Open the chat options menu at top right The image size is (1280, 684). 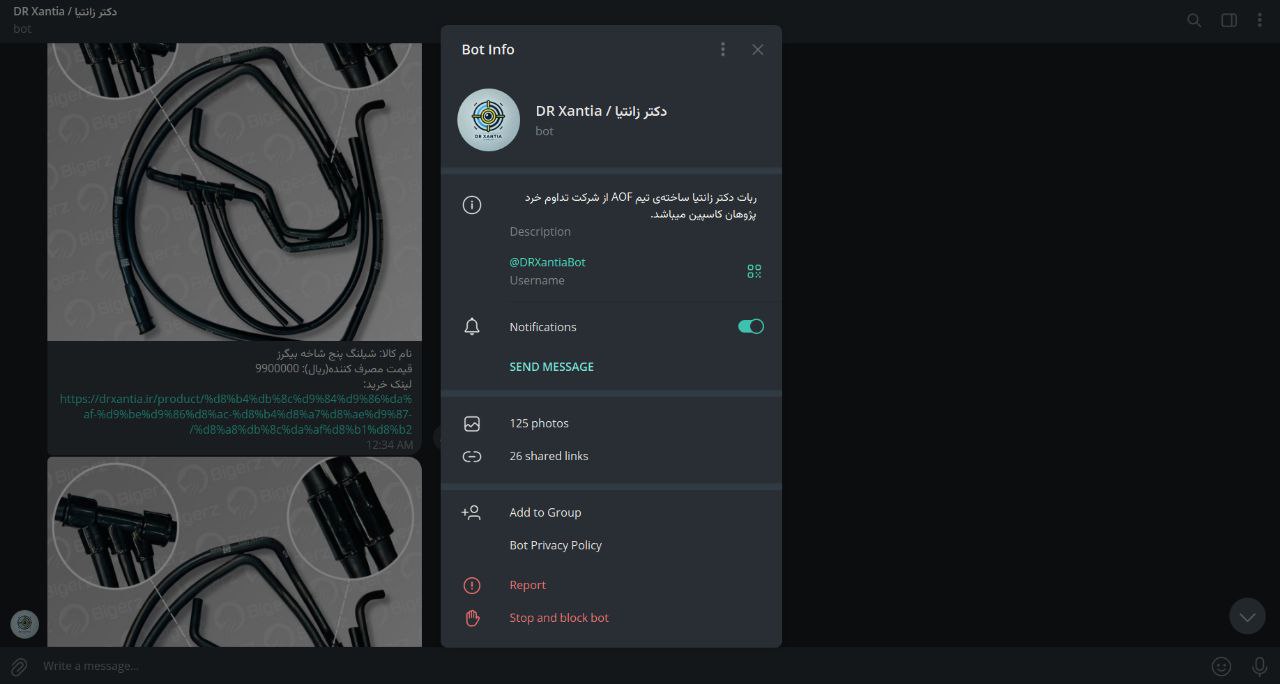coord(1260,20)
